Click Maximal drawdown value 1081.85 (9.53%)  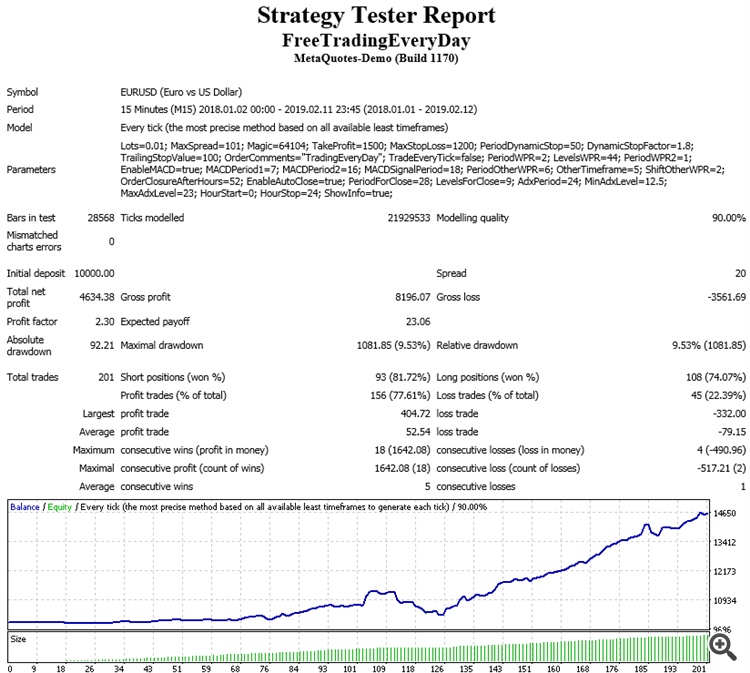coord(394,346)
